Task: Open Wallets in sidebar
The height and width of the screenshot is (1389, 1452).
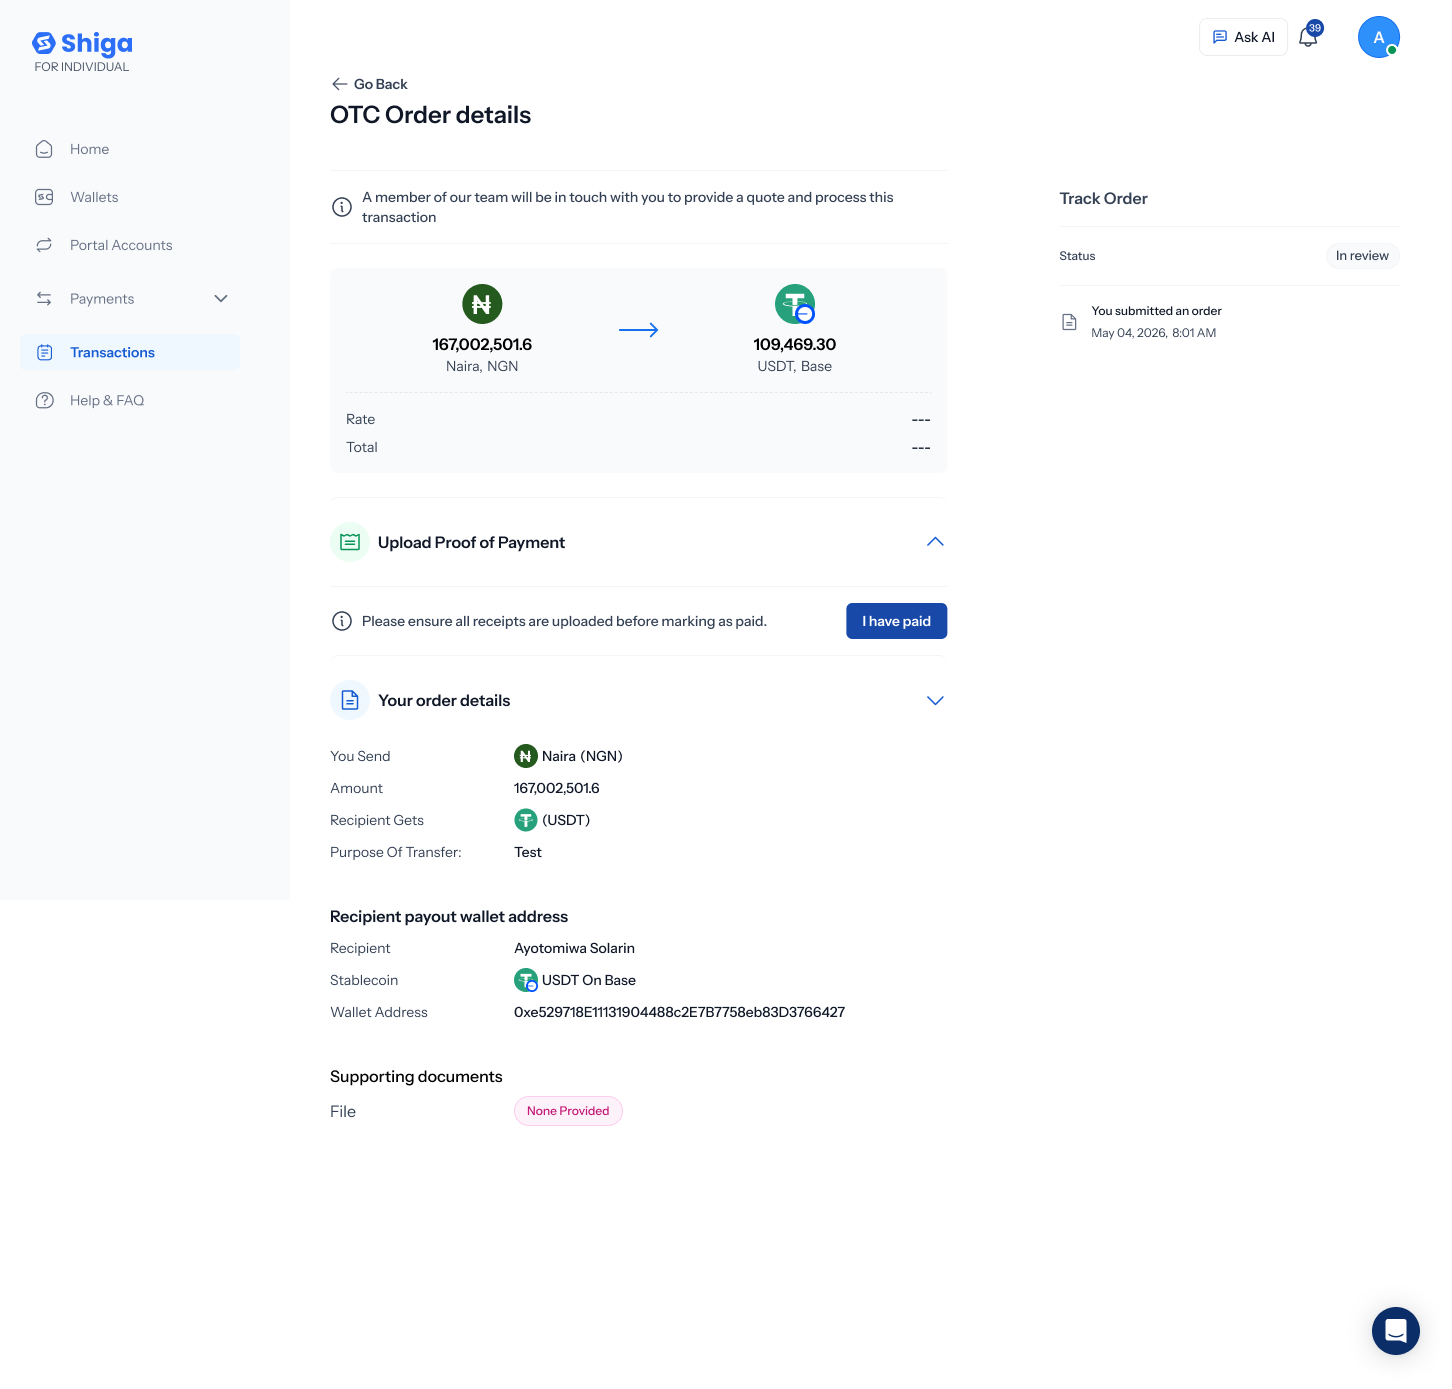Action: pyautogui.click(x=130, y=197)
